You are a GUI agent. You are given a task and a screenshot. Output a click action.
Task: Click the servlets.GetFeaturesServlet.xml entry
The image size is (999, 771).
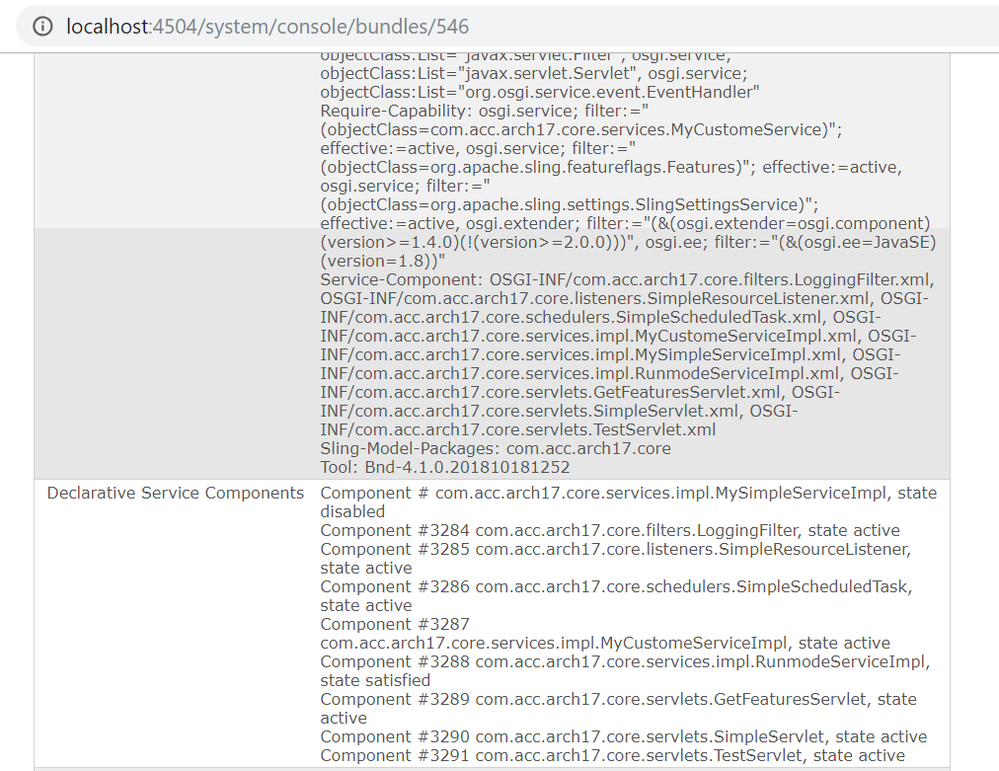[x=550, y=393]
